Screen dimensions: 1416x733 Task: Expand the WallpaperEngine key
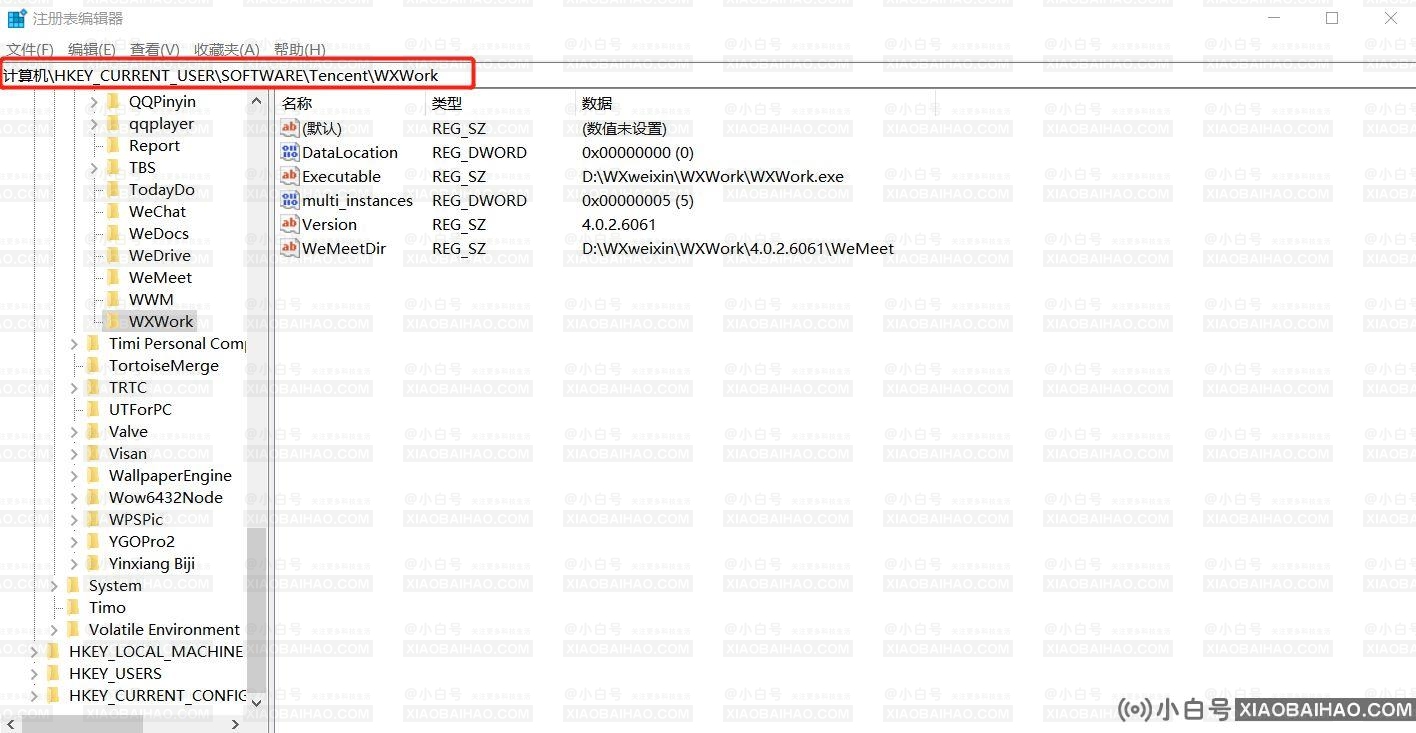tap(75, 475)
